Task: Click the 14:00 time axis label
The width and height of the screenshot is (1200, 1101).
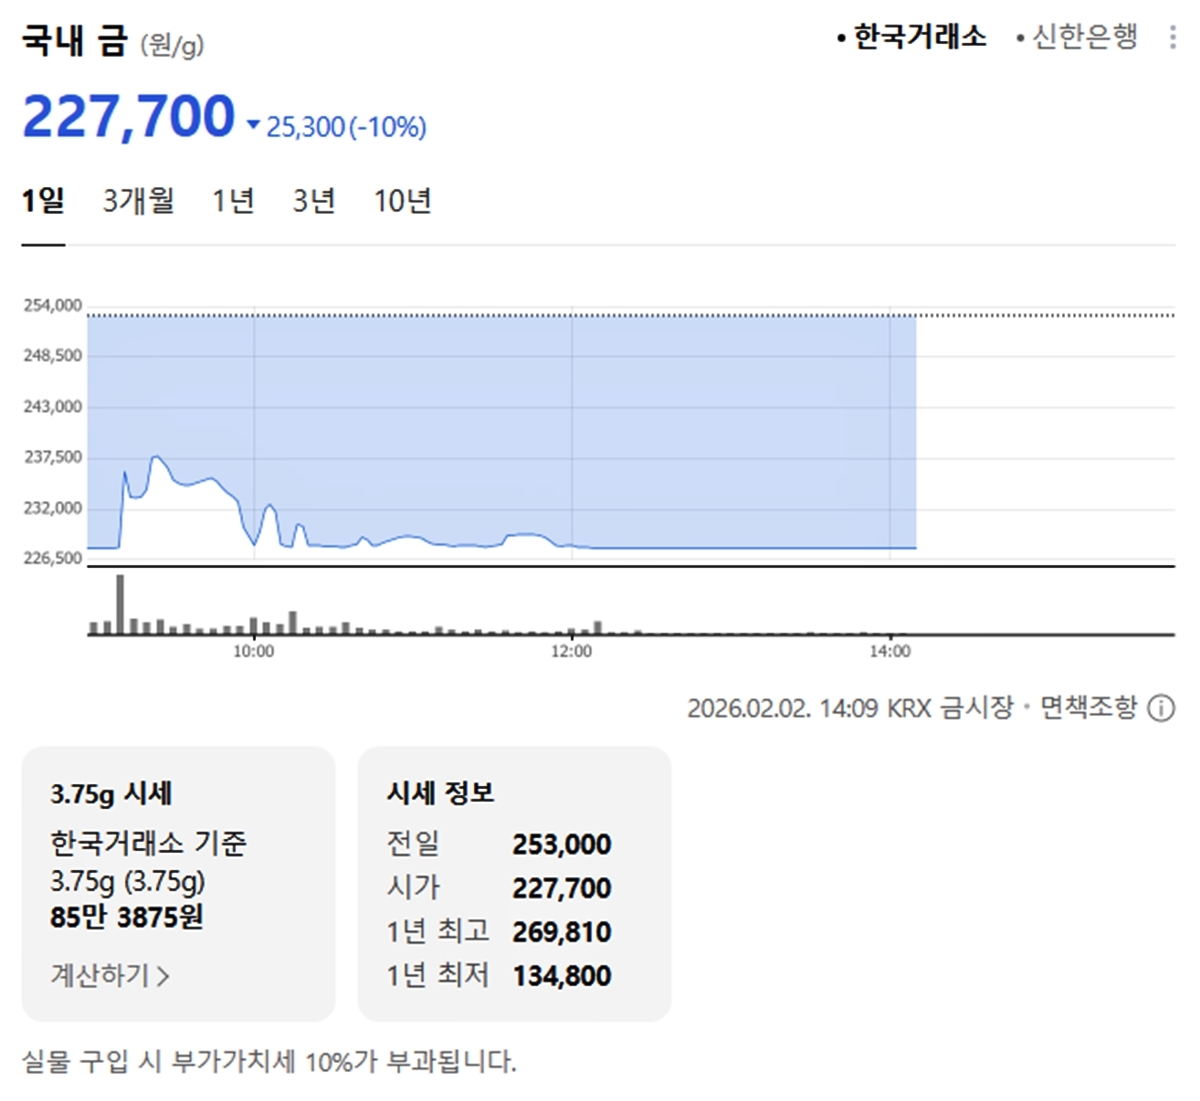Action: (889, 652)
